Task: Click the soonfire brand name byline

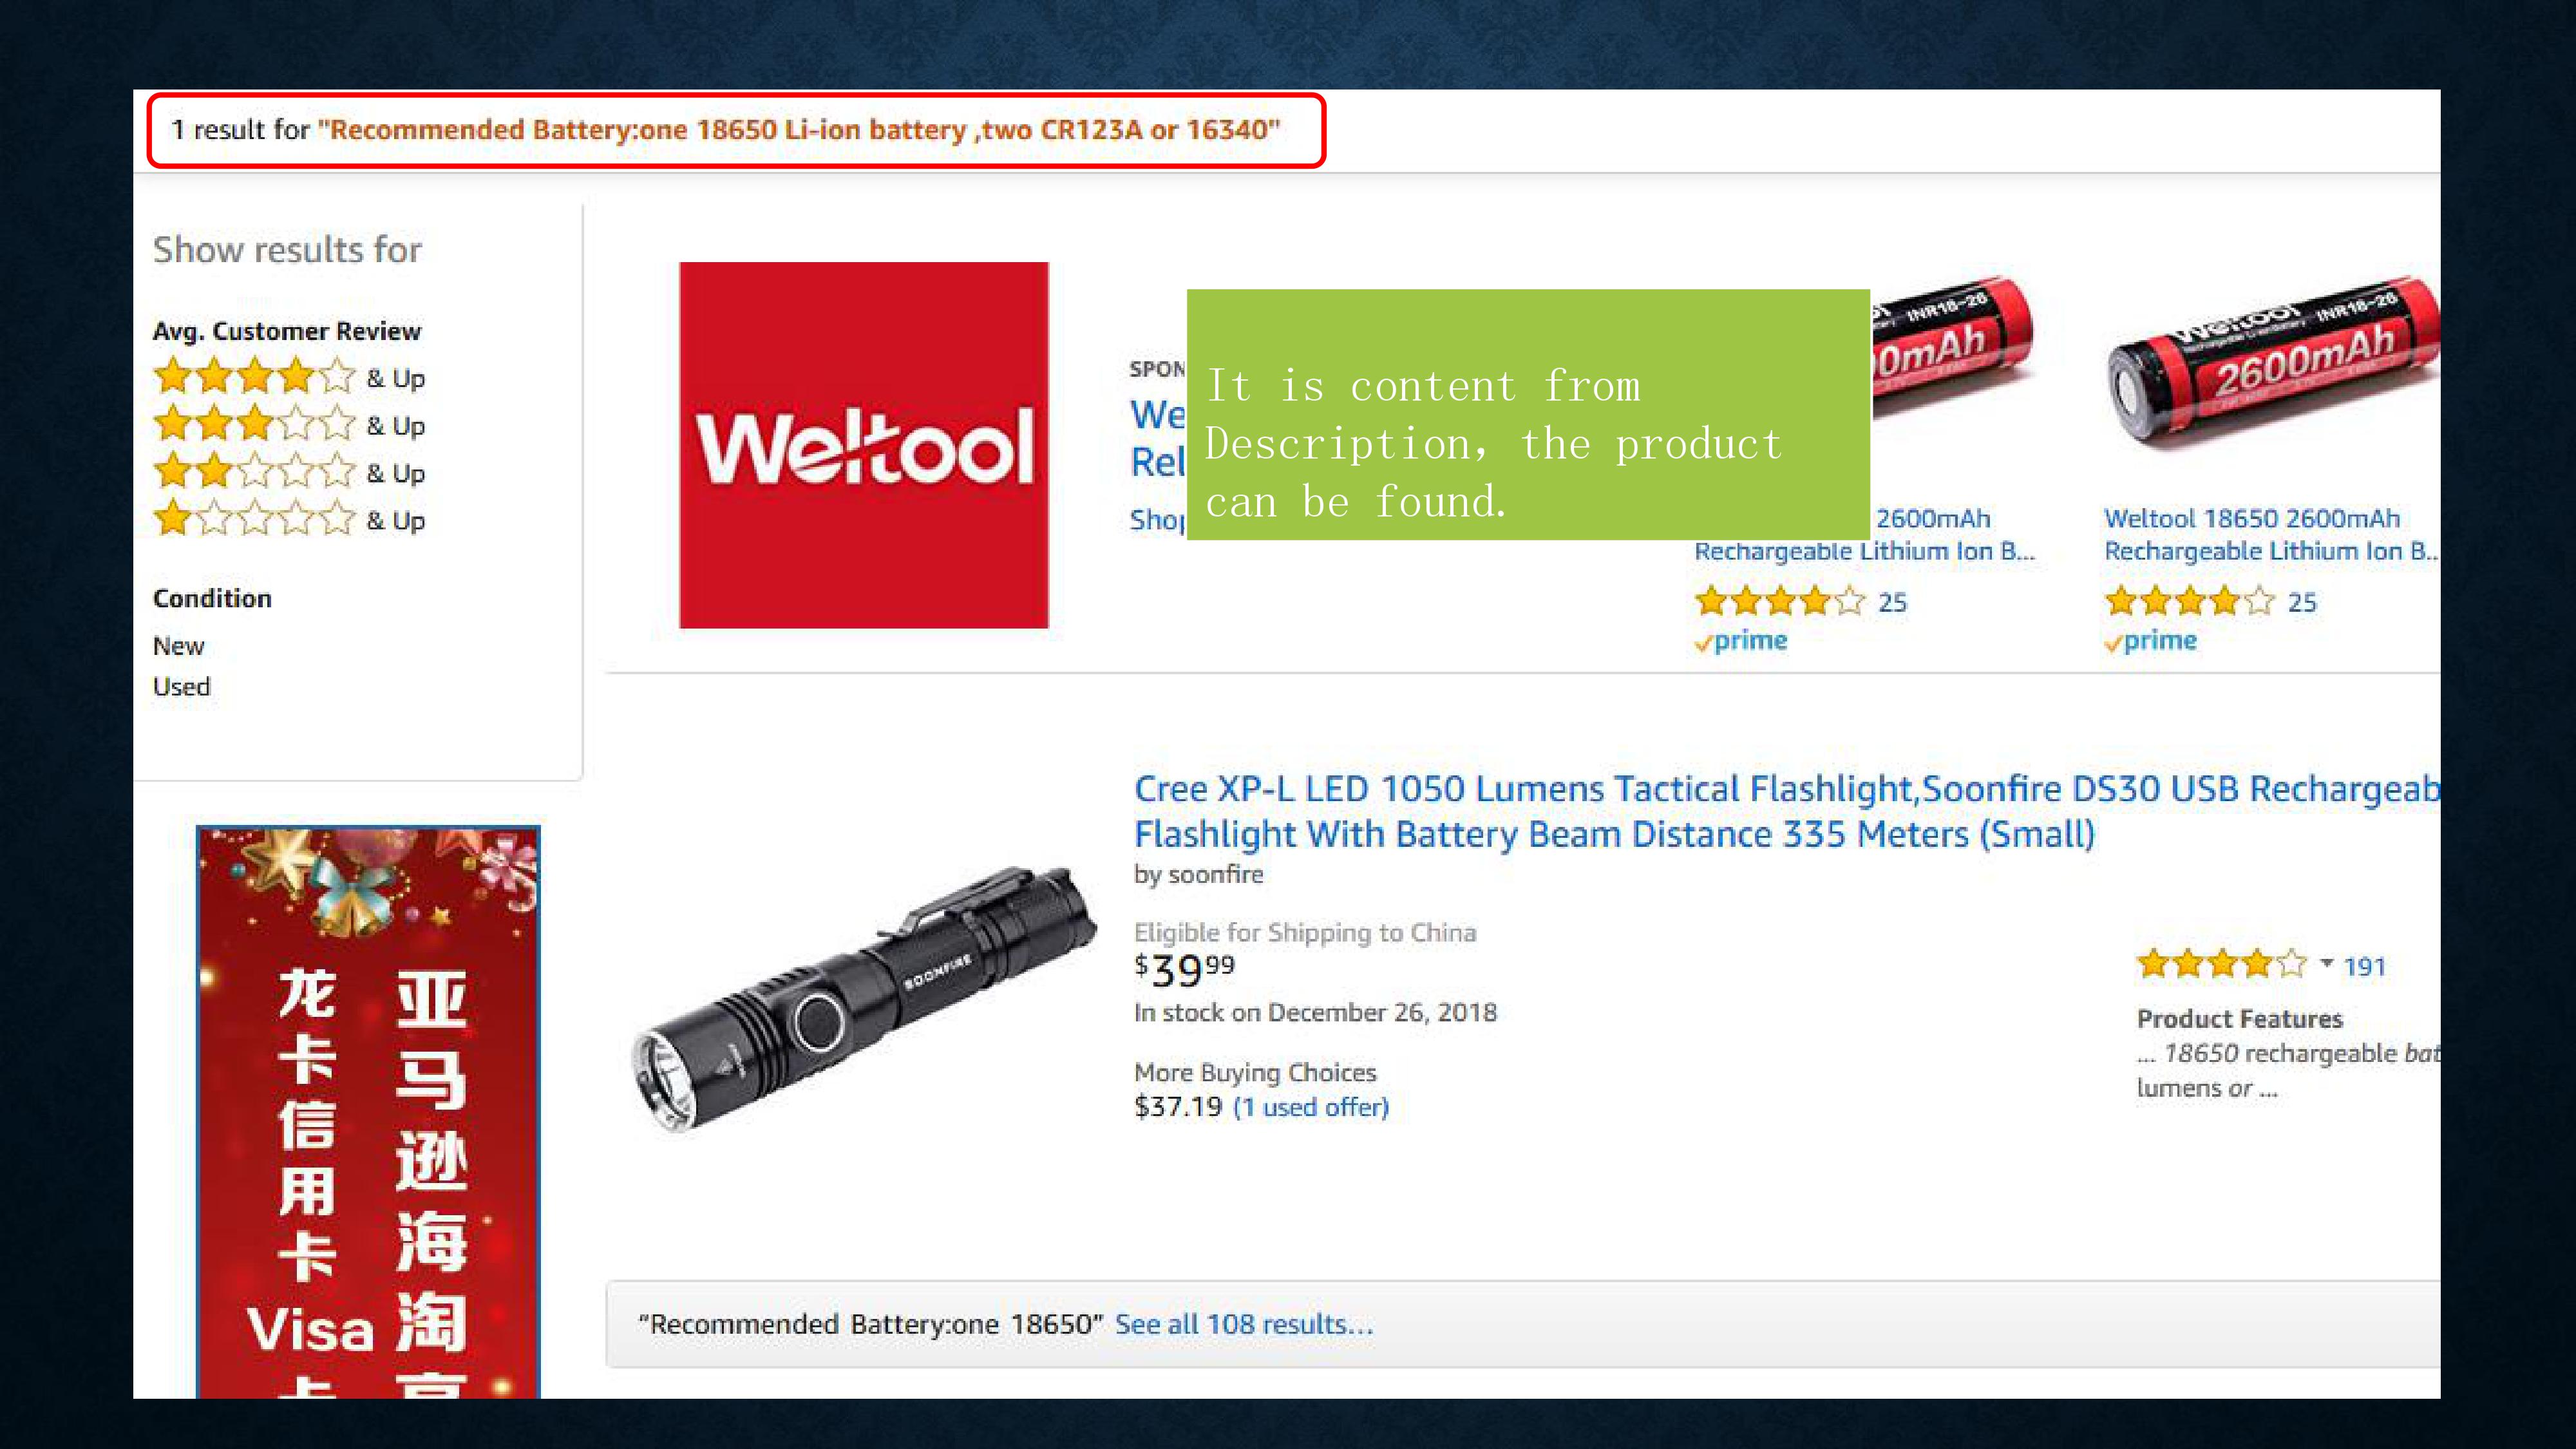Action: [1215, 874]
